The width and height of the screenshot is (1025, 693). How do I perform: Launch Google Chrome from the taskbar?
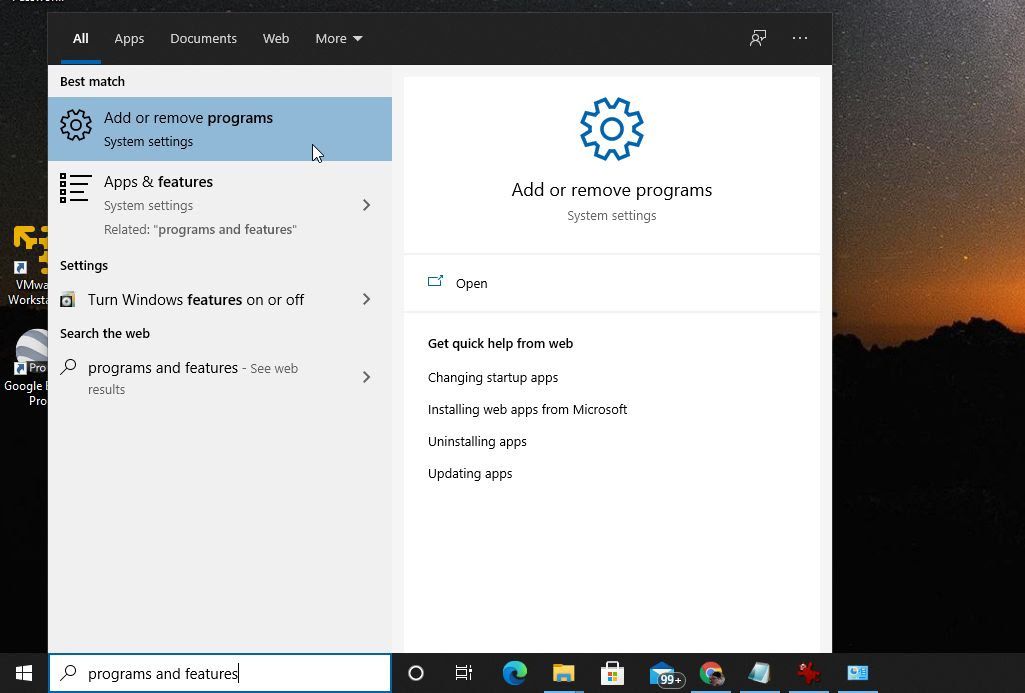(711, 673)
